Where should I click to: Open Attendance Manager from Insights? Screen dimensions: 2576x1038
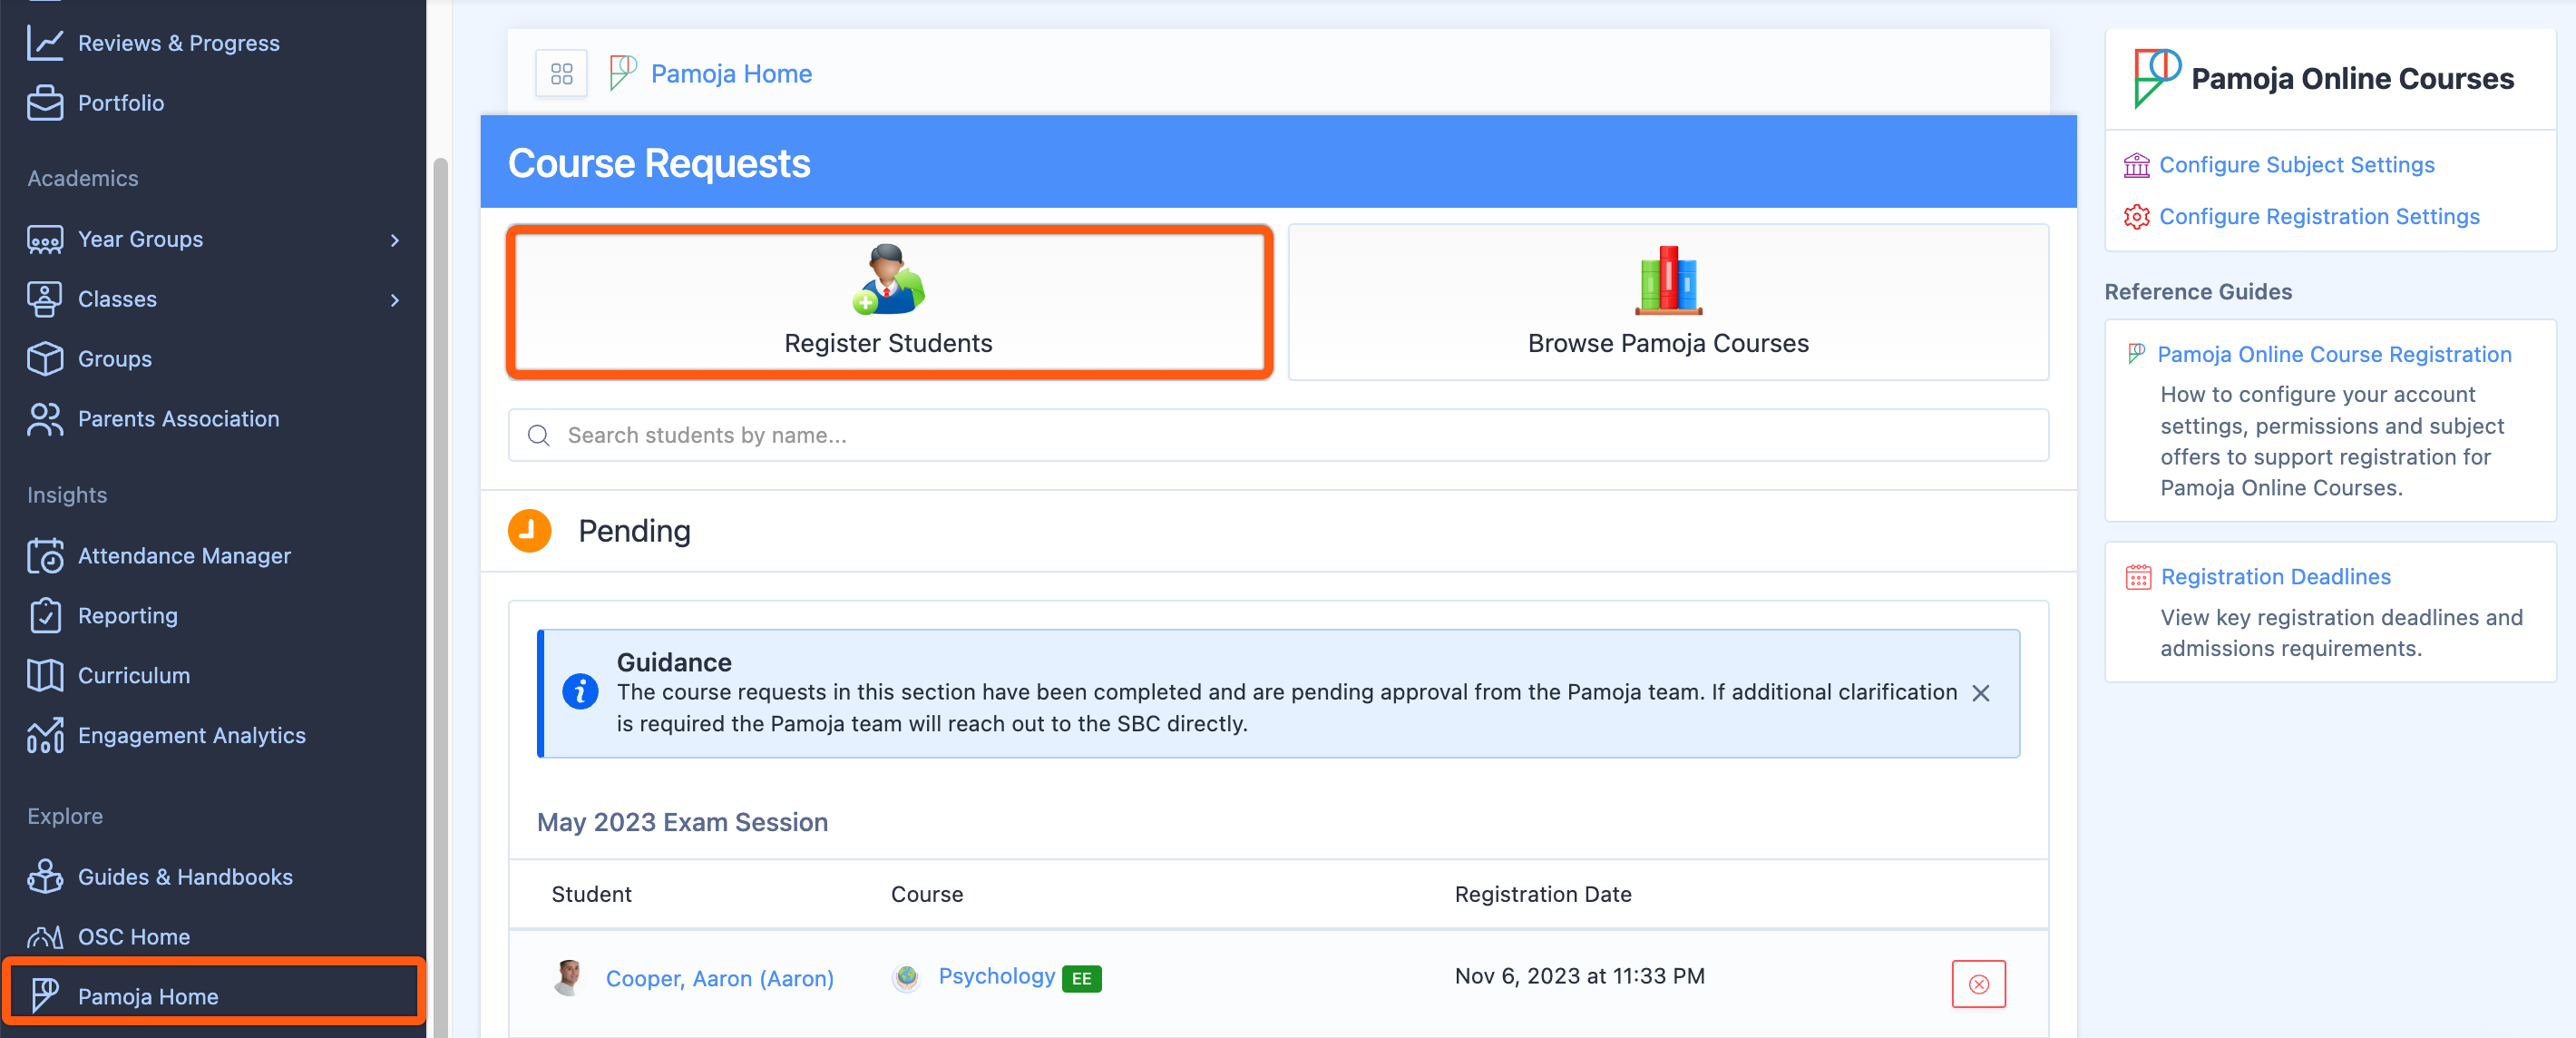pos(184,556)
